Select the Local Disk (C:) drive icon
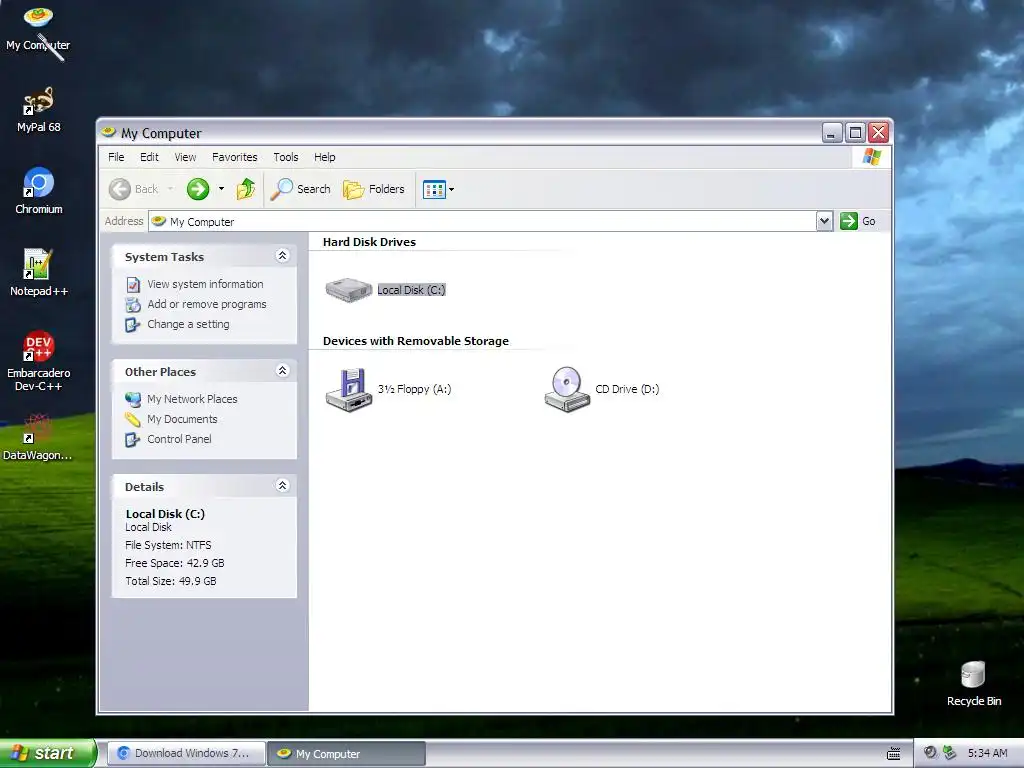The image size is (1024, 768). pos(349,289)
